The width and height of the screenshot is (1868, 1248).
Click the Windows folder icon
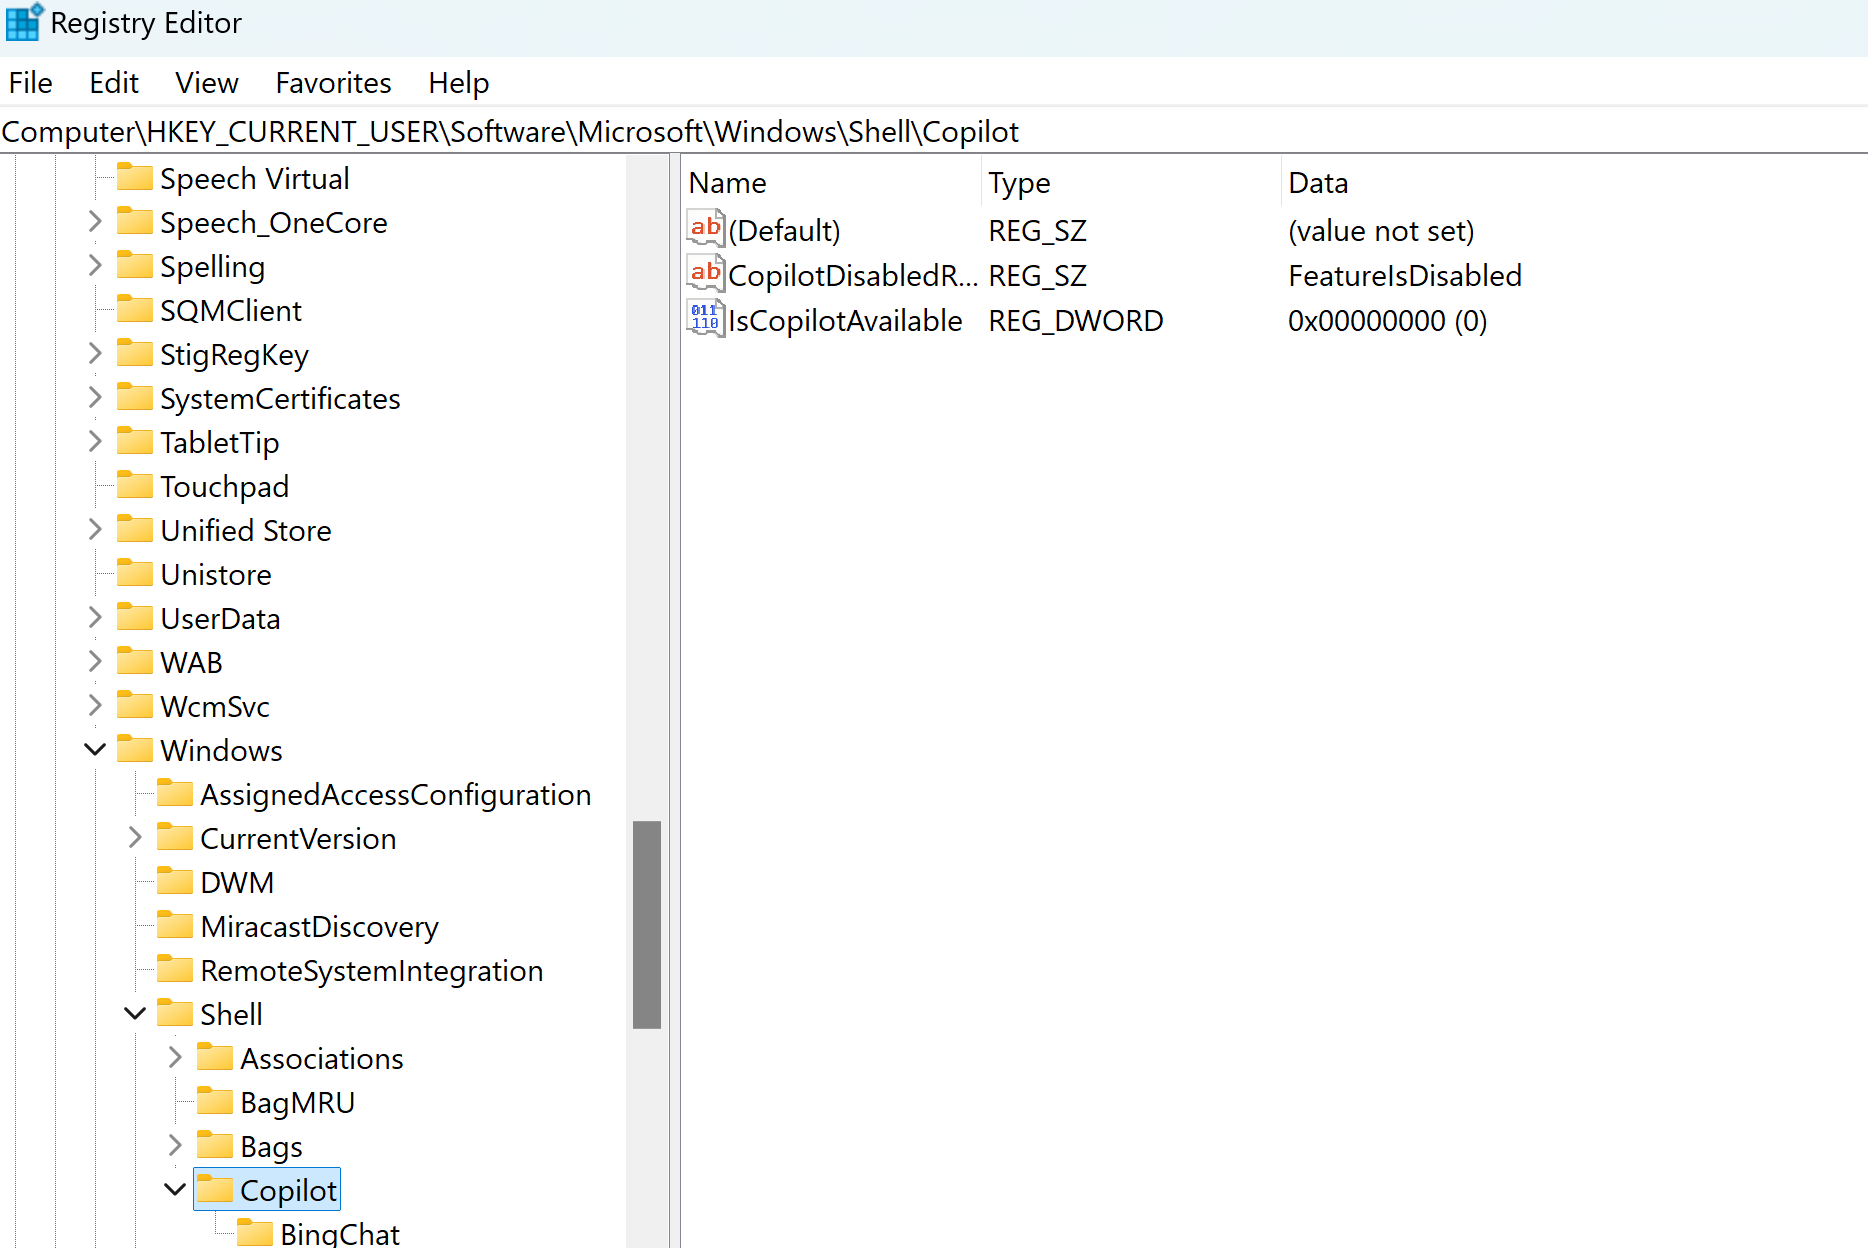(x=135, y=749)
